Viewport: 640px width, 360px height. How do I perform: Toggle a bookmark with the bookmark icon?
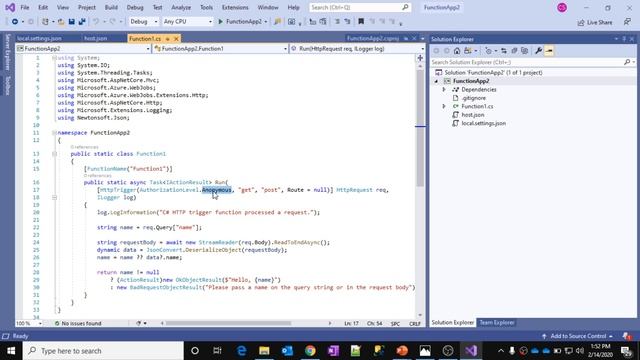coord(361,22)
